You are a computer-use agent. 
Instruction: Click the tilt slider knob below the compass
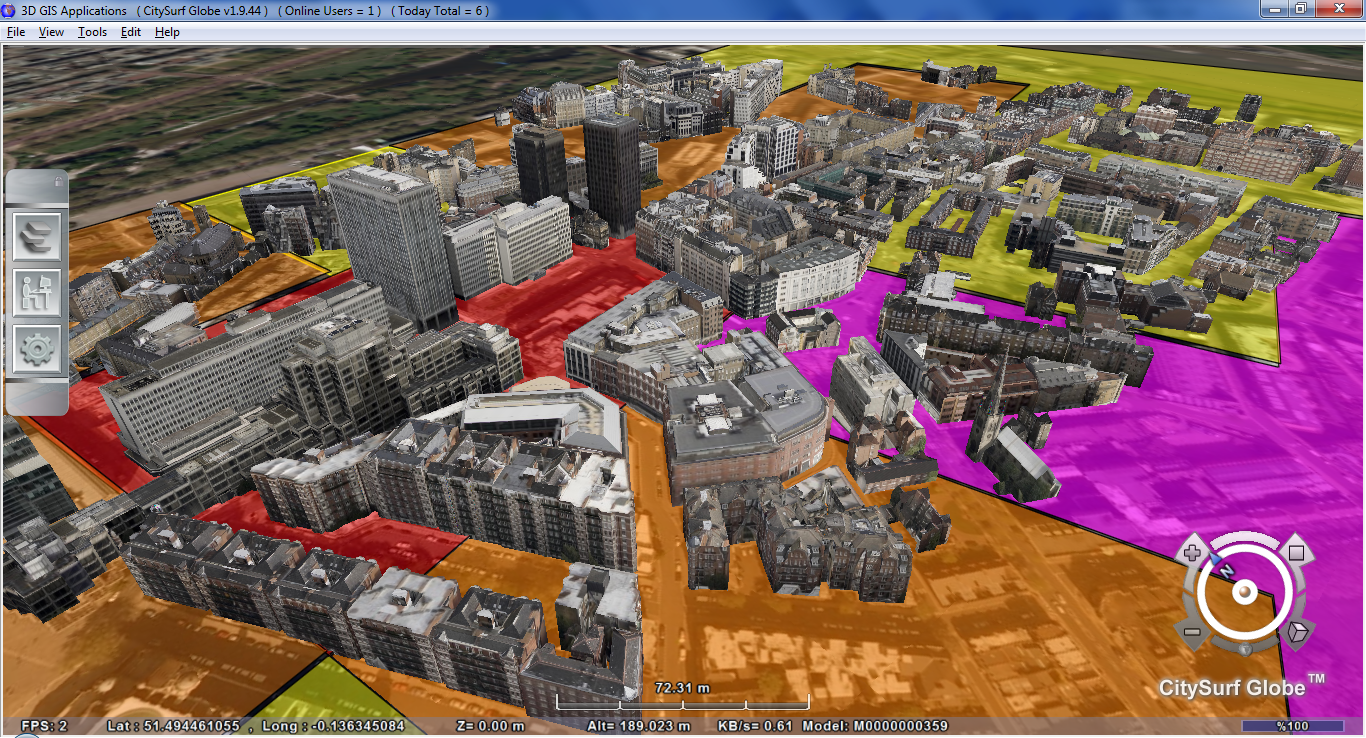(x=1244, y=650)
